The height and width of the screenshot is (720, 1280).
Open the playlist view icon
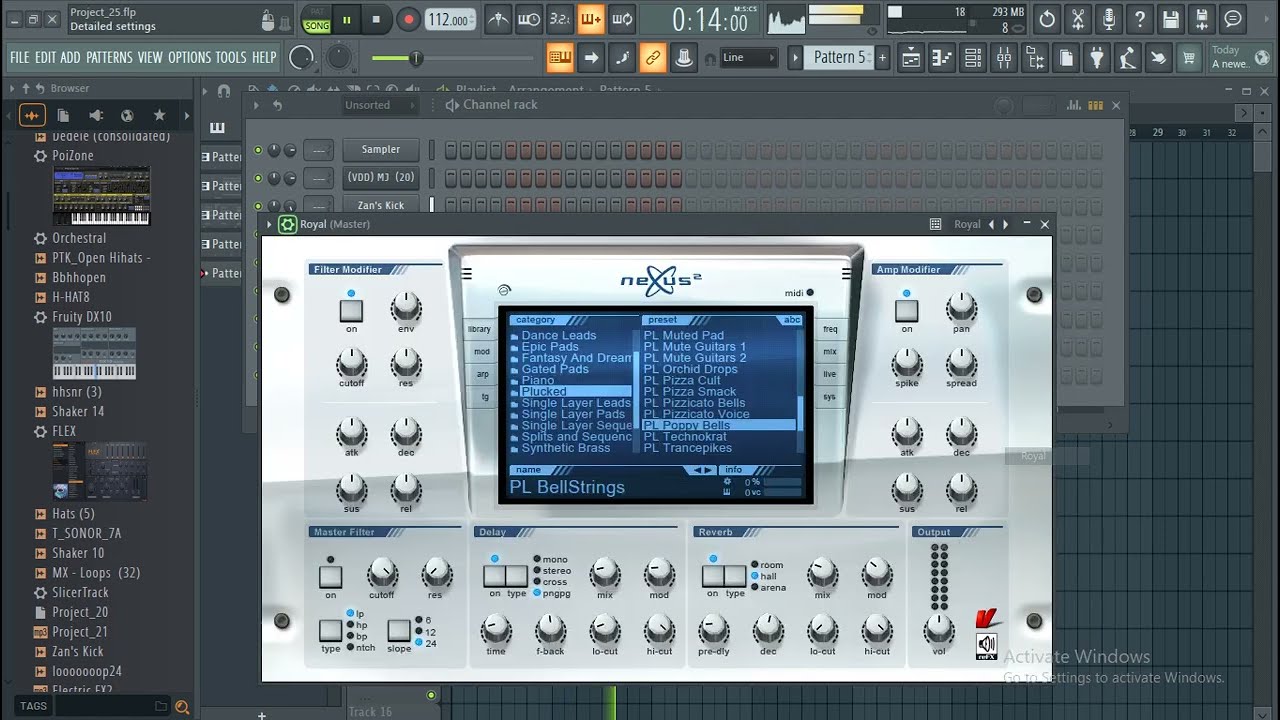[x=911, y=58]
